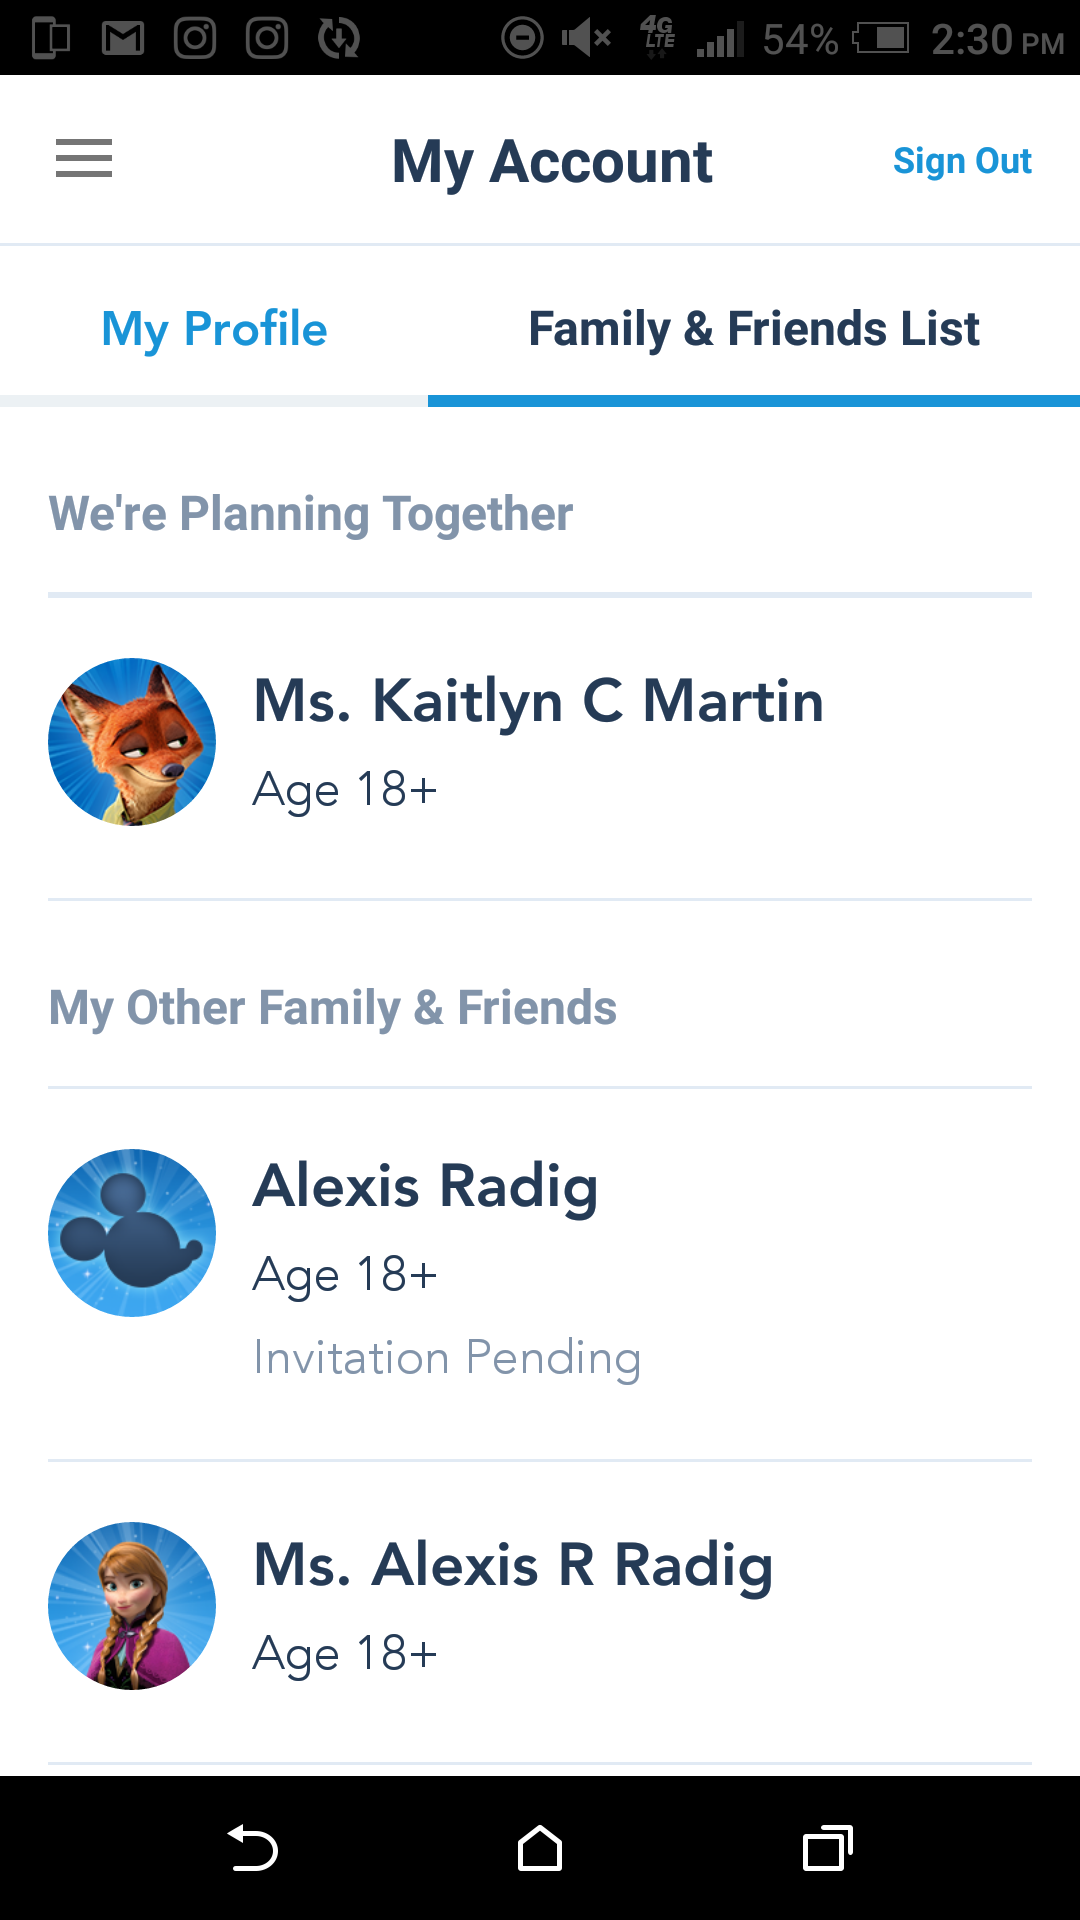Sign out of the account

coord(962,161)
